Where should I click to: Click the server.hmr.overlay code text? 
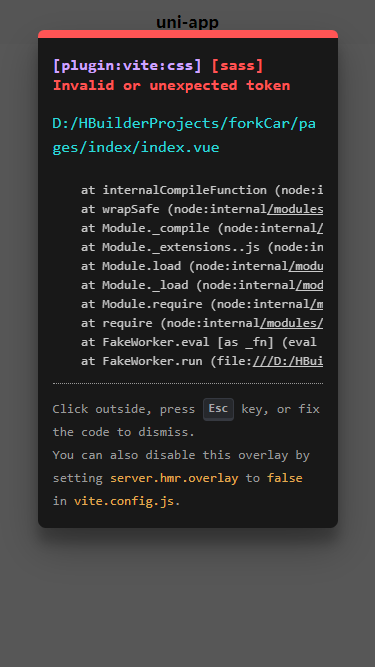pos(174,478)
